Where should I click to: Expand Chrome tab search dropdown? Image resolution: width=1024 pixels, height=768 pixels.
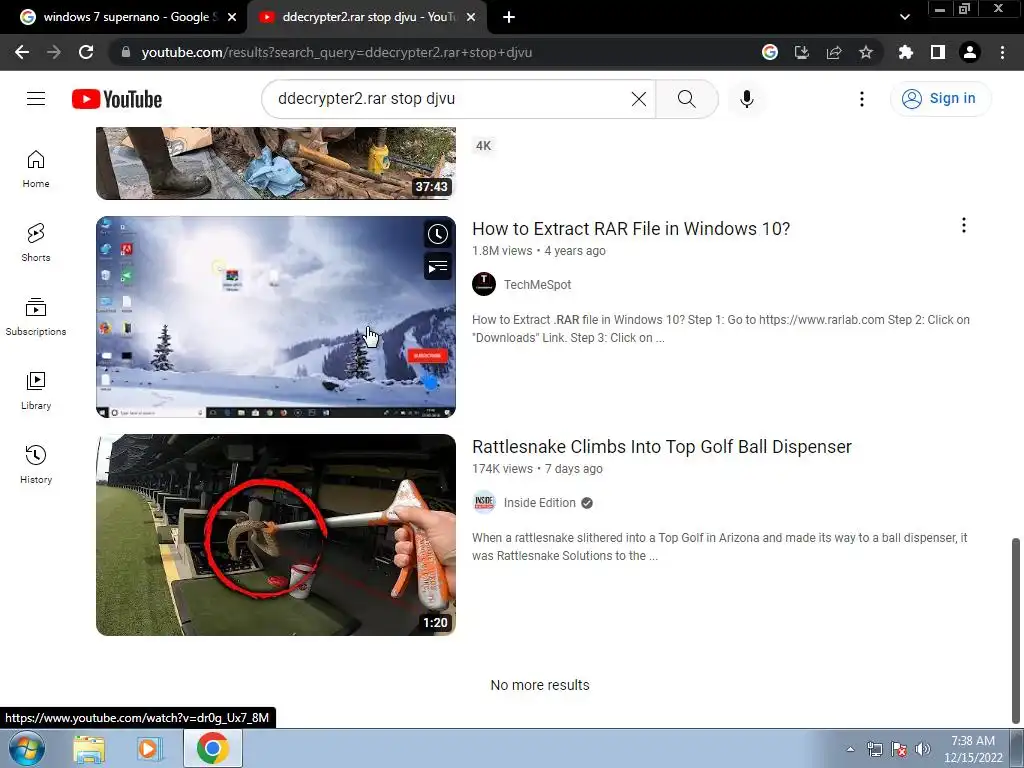[904, 17]
